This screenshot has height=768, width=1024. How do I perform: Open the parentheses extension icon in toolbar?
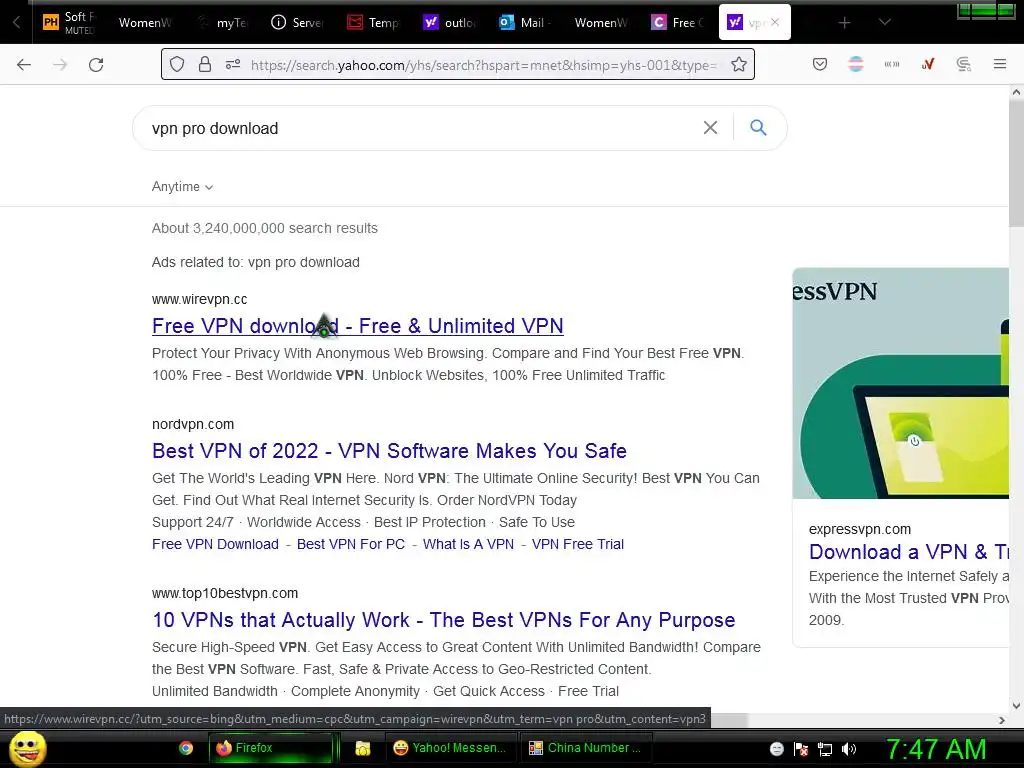(x=891, y=64)
